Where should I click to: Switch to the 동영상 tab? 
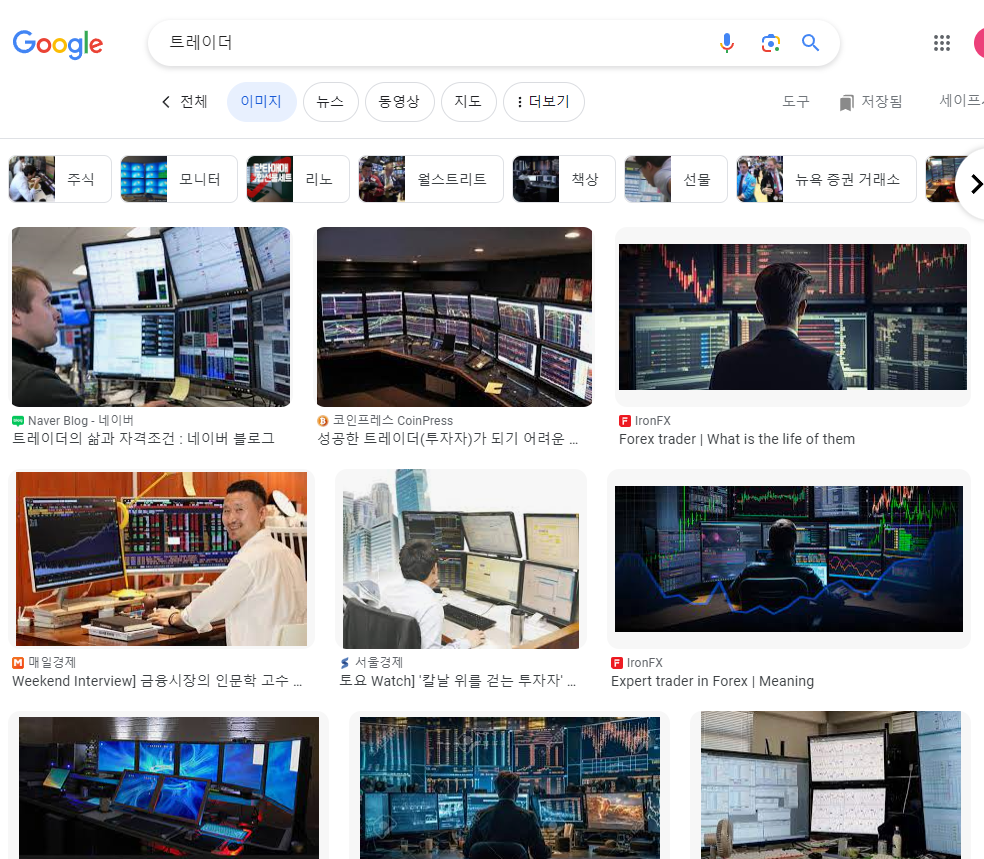[x=399, y=102]
